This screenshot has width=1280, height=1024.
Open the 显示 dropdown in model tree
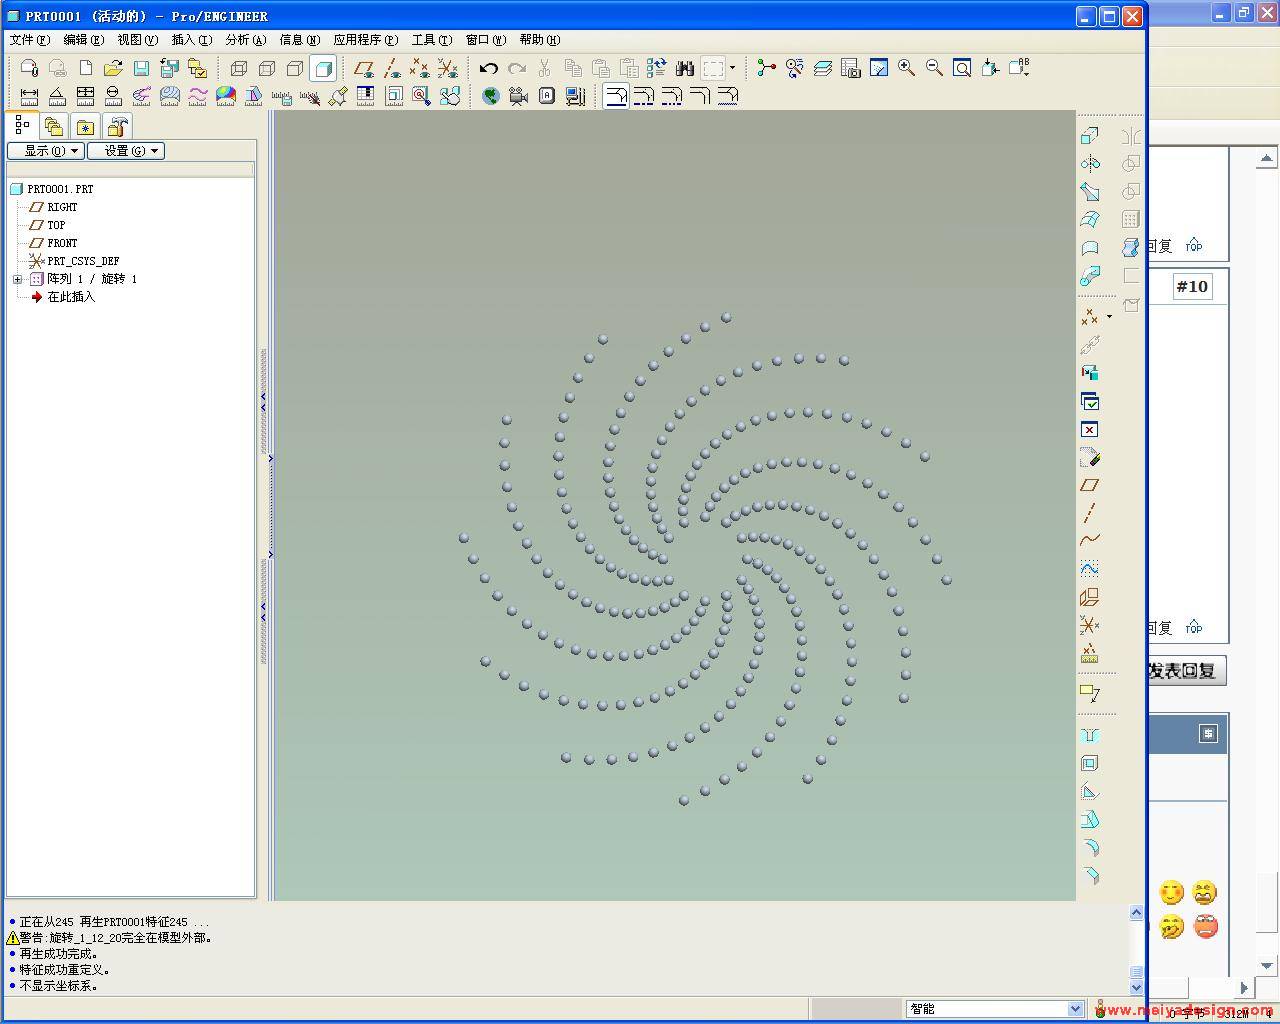45,151
